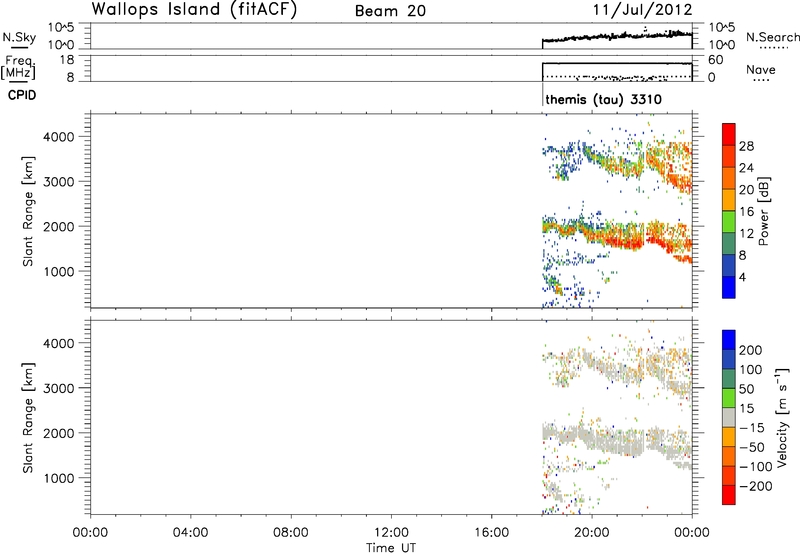800x554 pixels.
Task: Click the N.Search legend label
Action: click(x=772, y=37)
